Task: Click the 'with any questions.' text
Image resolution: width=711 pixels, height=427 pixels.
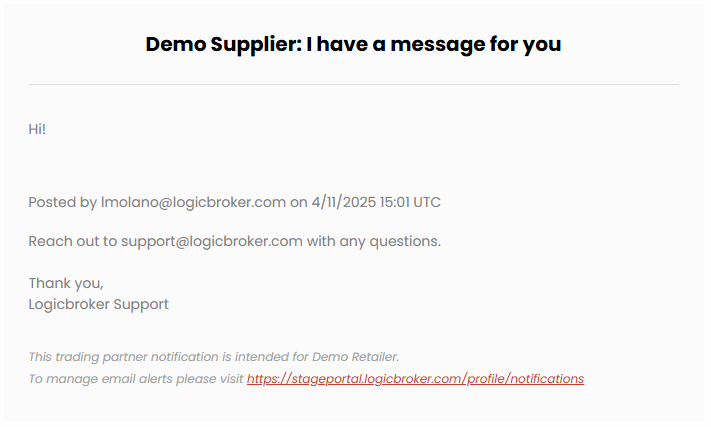Action: click(374, 241)
